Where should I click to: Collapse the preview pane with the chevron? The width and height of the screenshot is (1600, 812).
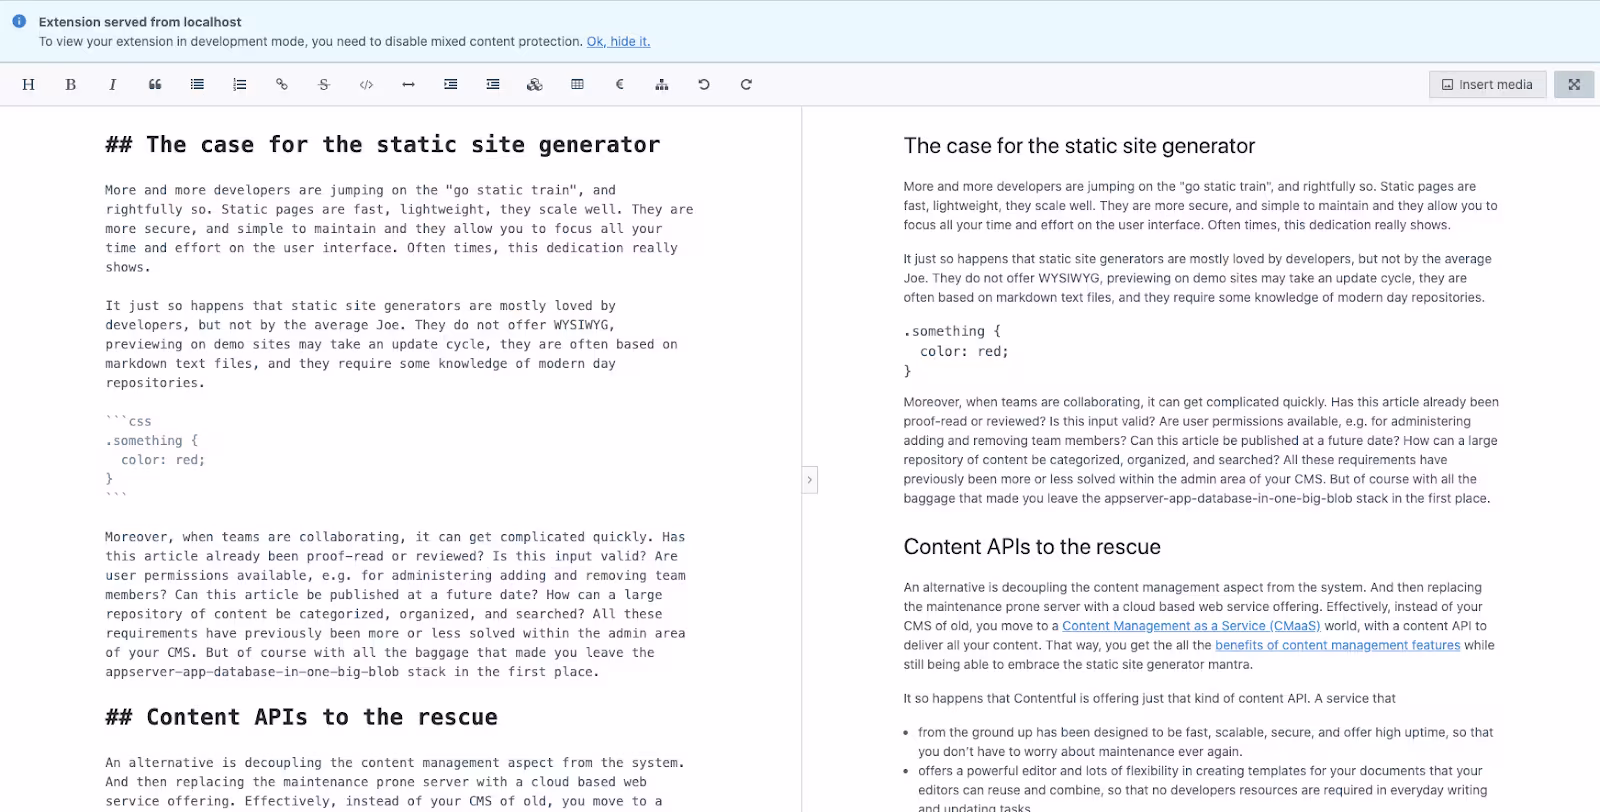pos(810,480)
